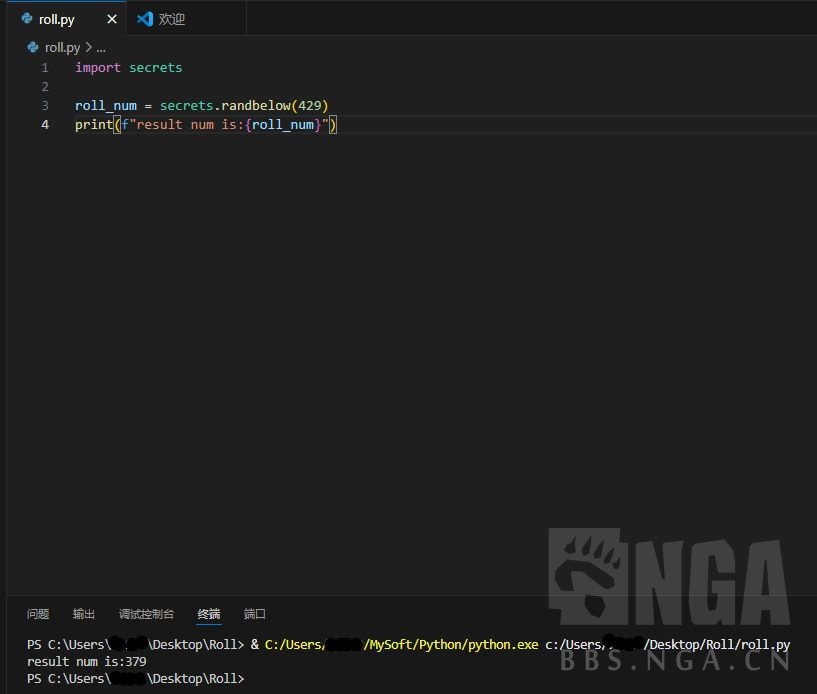Click the Python icon in the breadcrumb
Screen dimensions: 817x694
[33, 47]
